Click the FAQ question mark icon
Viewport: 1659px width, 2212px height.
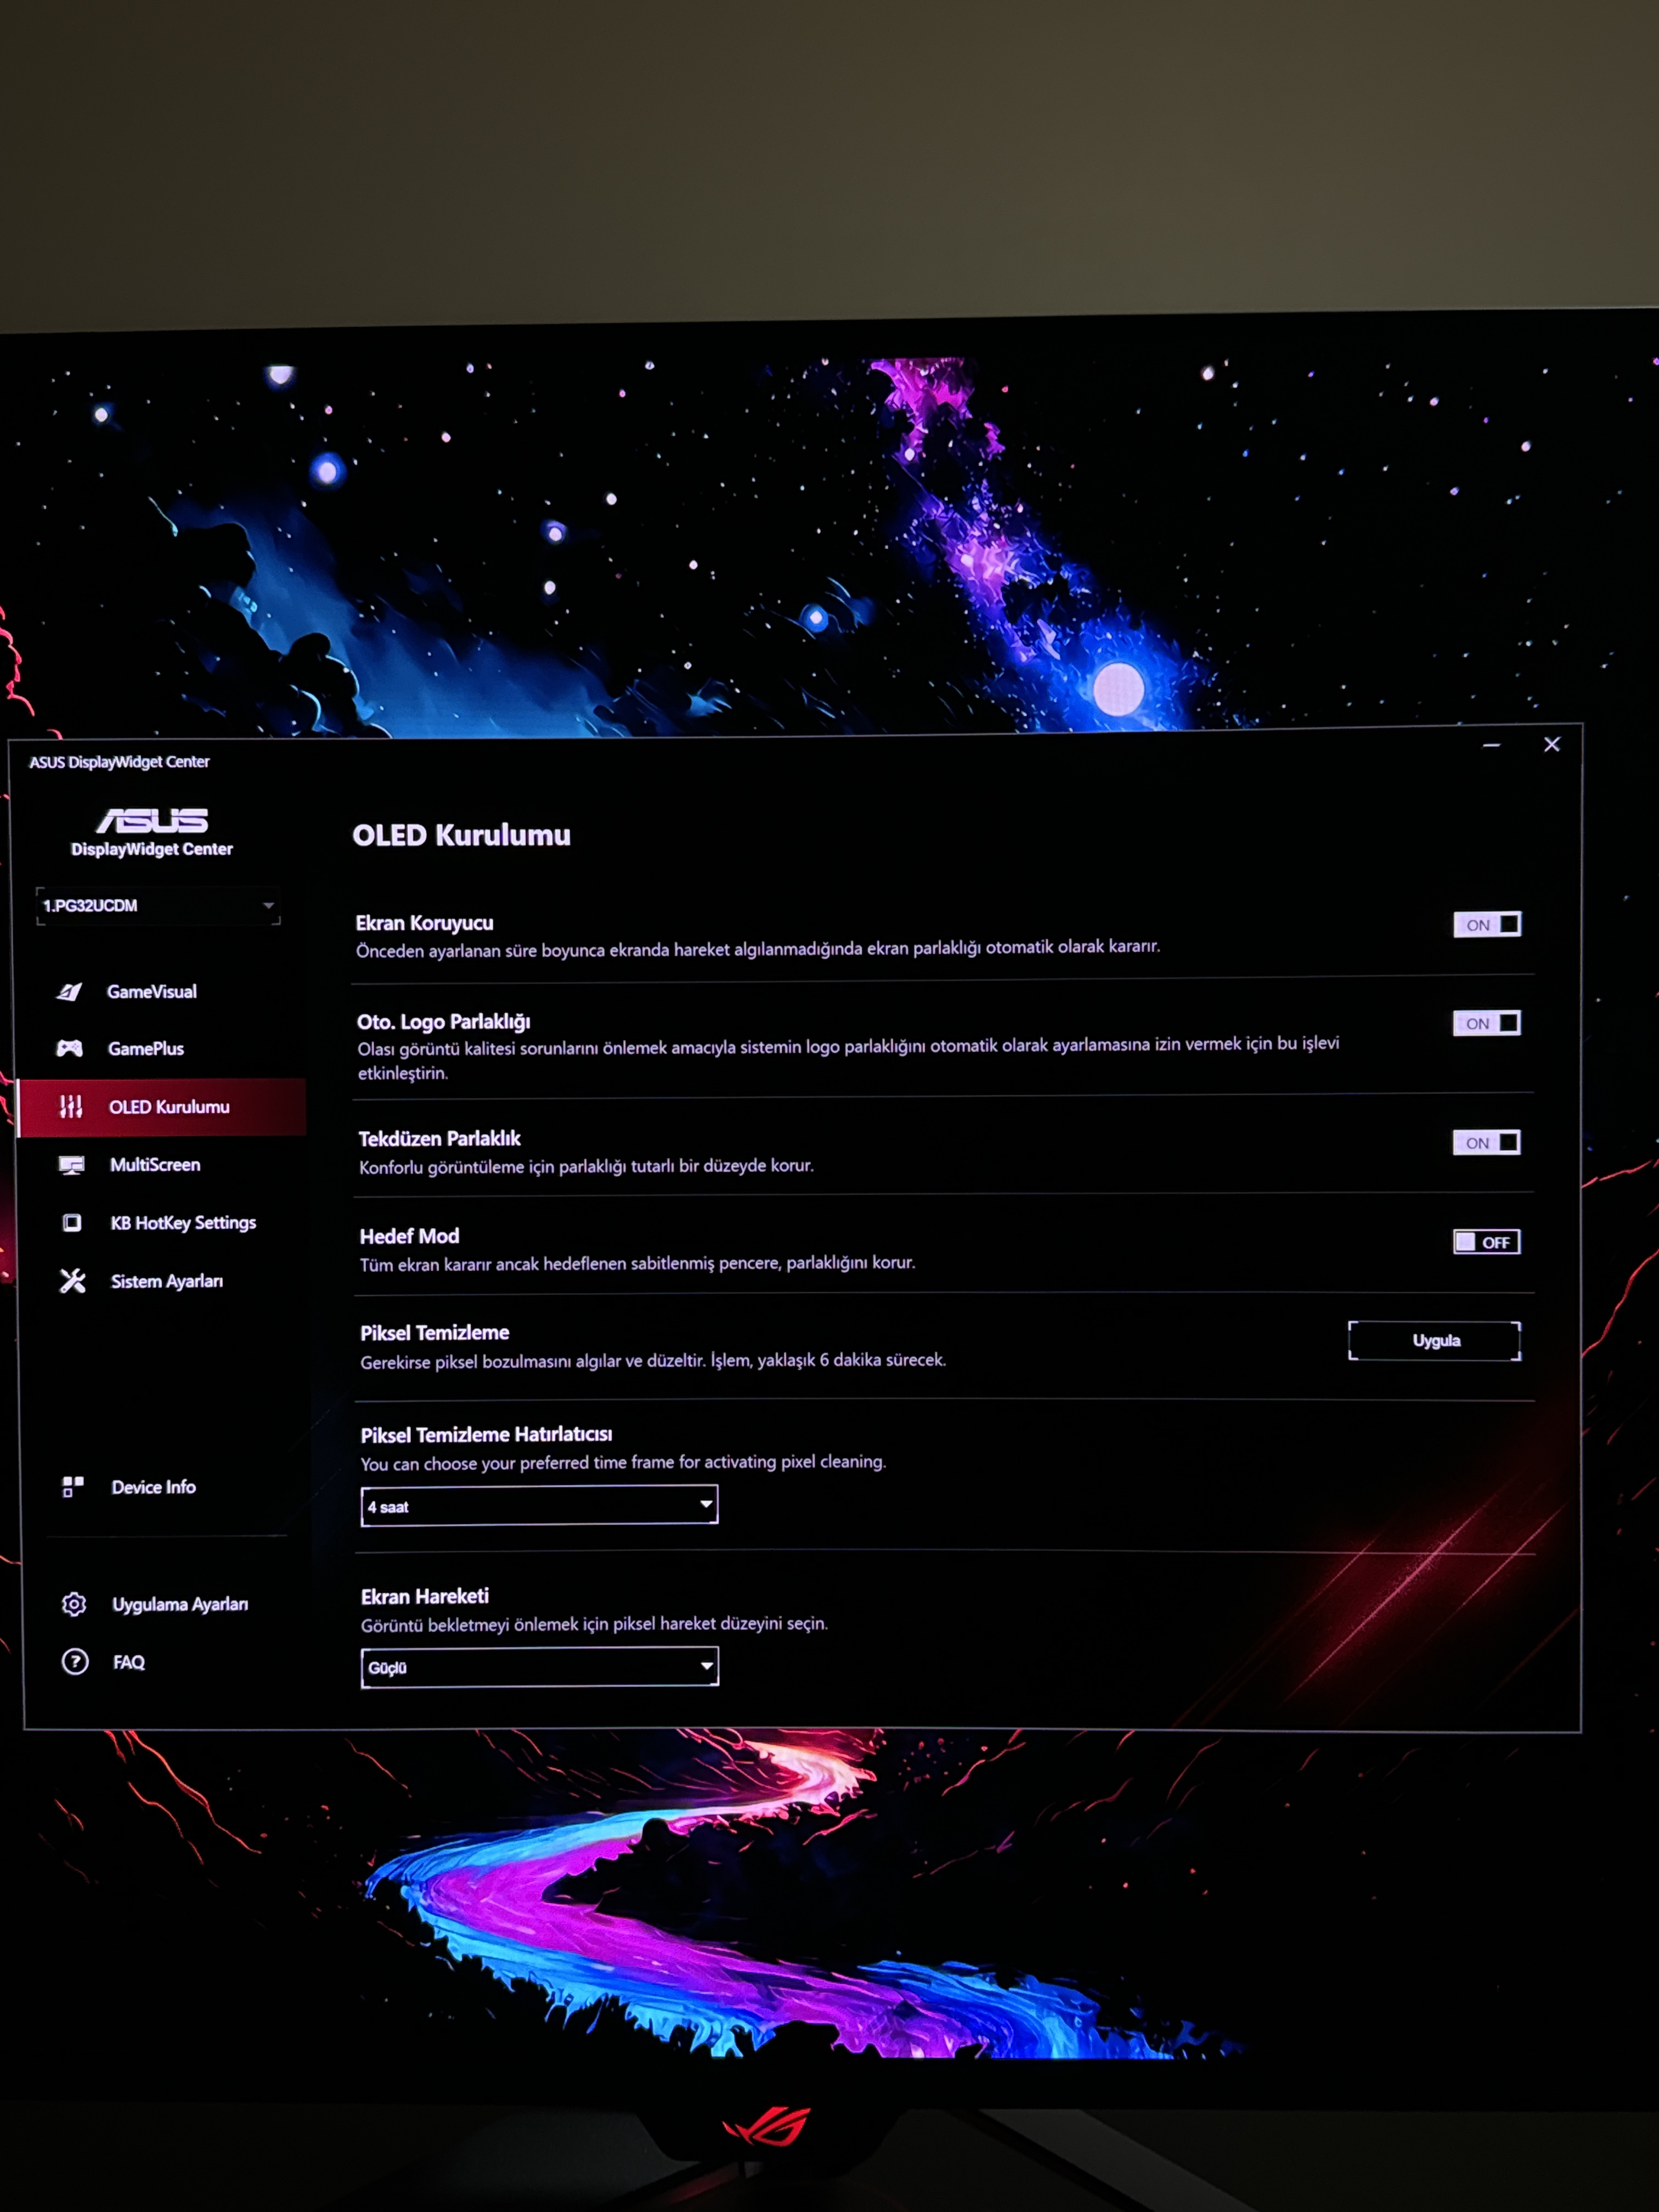75,1662
